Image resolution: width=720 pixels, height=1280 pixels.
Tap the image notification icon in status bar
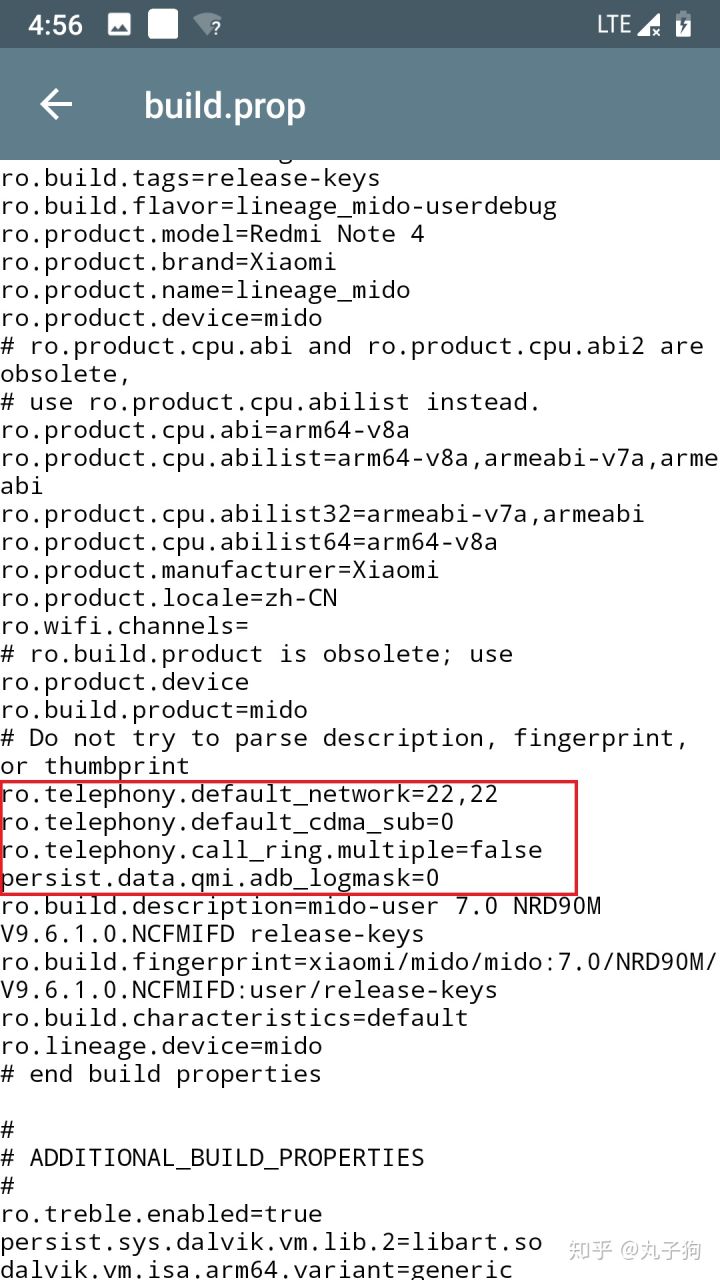120,25
